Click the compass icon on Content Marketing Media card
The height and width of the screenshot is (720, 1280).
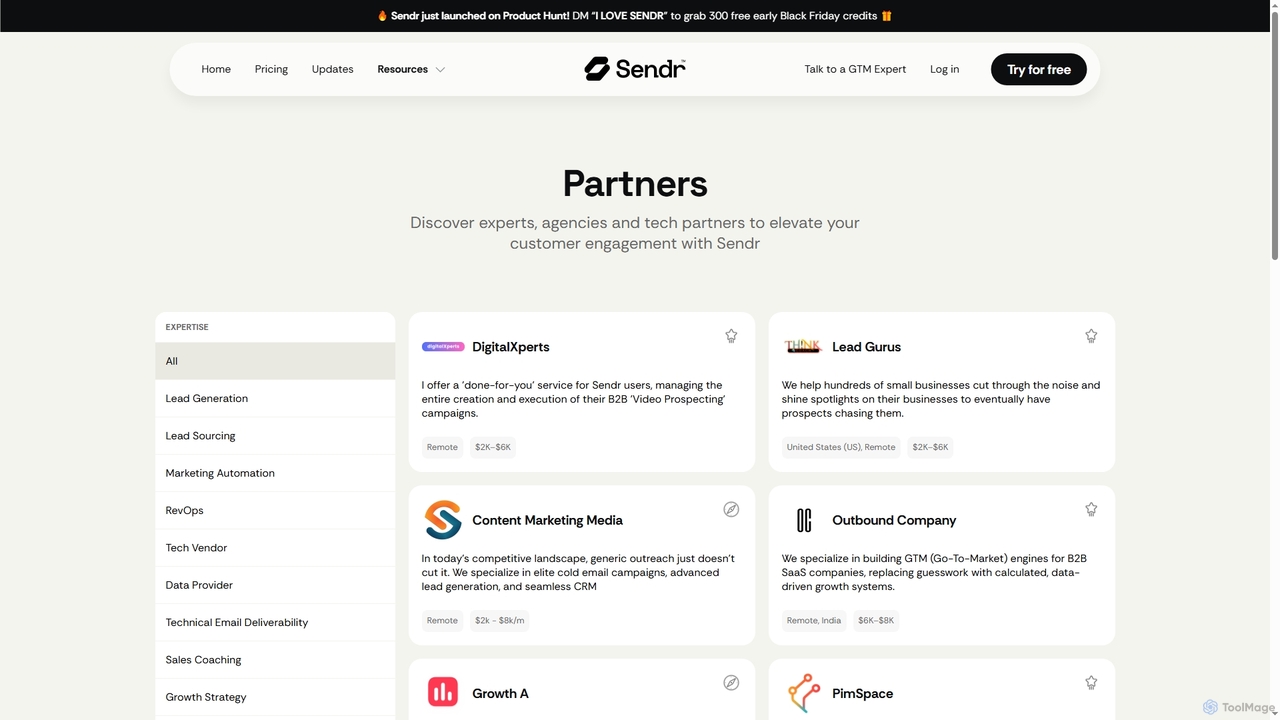[731, 509]
